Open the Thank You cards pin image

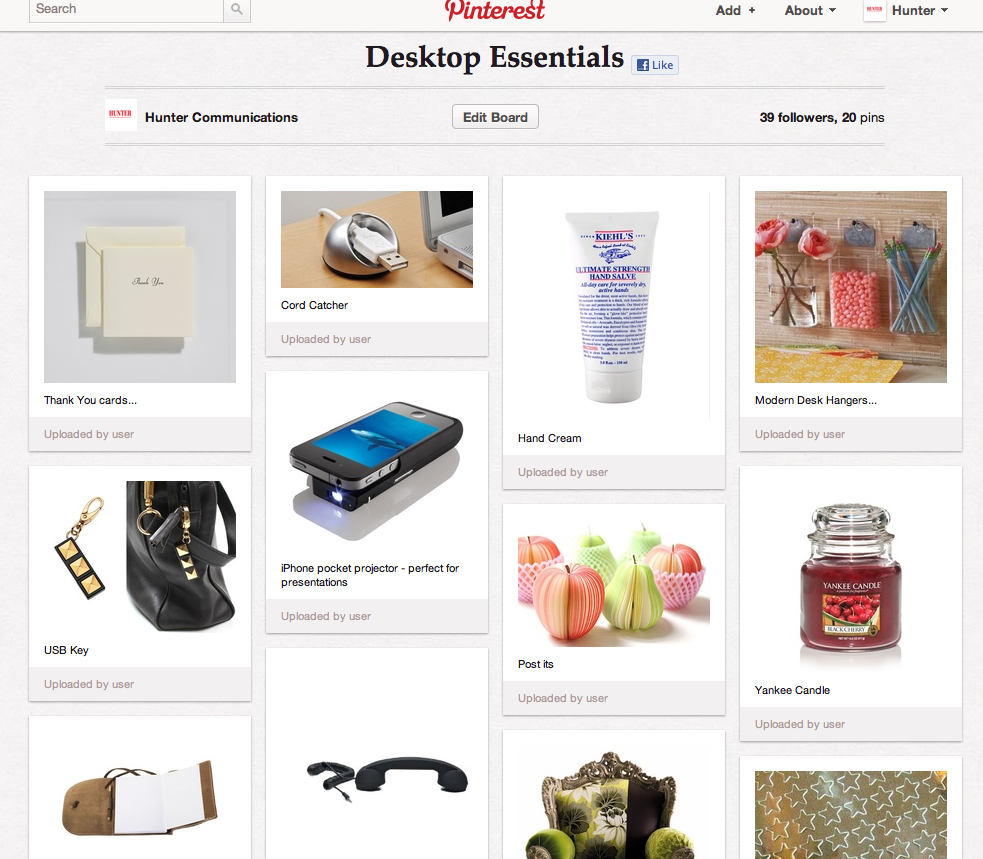(x=140, y=287)
